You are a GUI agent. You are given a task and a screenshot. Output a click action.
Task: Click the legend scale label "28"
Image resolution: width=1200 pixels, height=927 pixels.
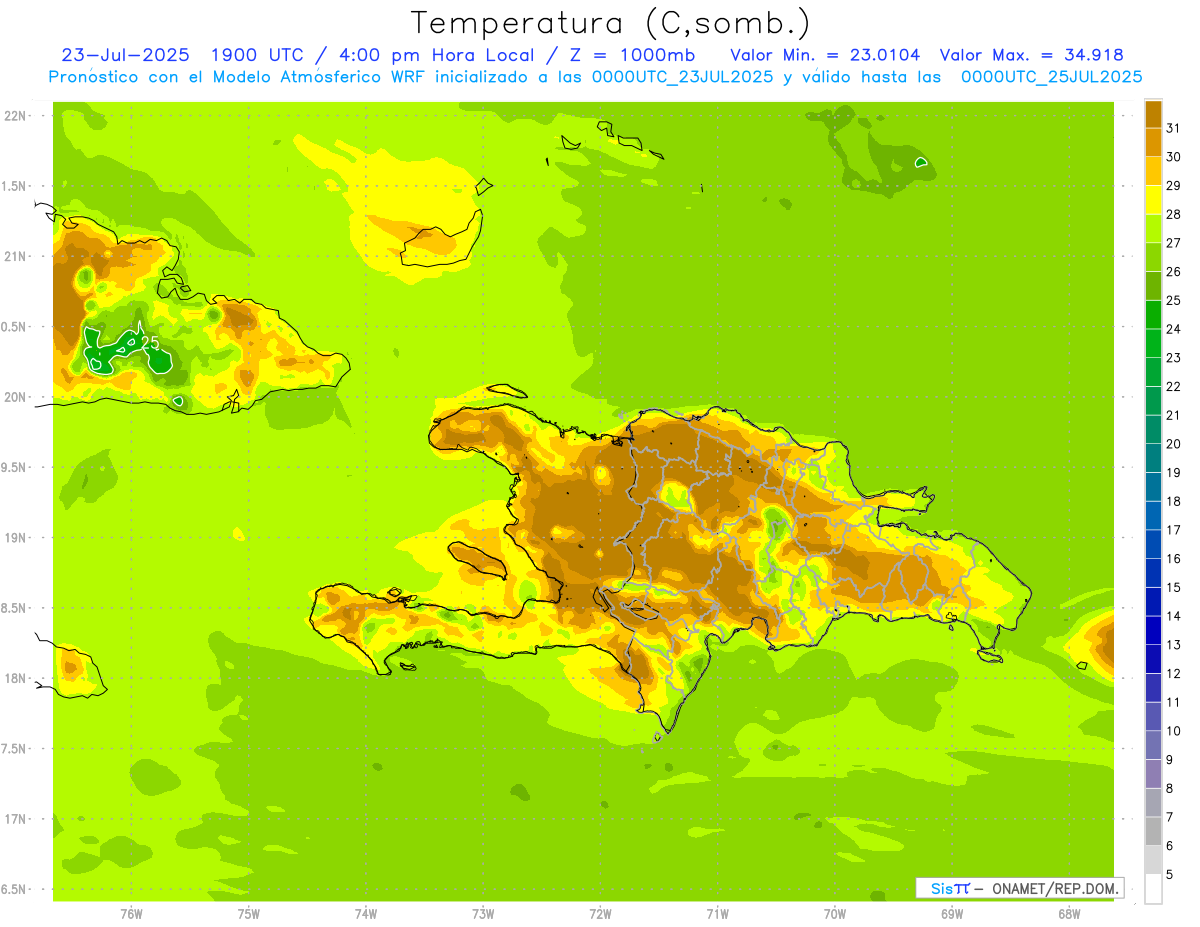[x=1173, y=214]
